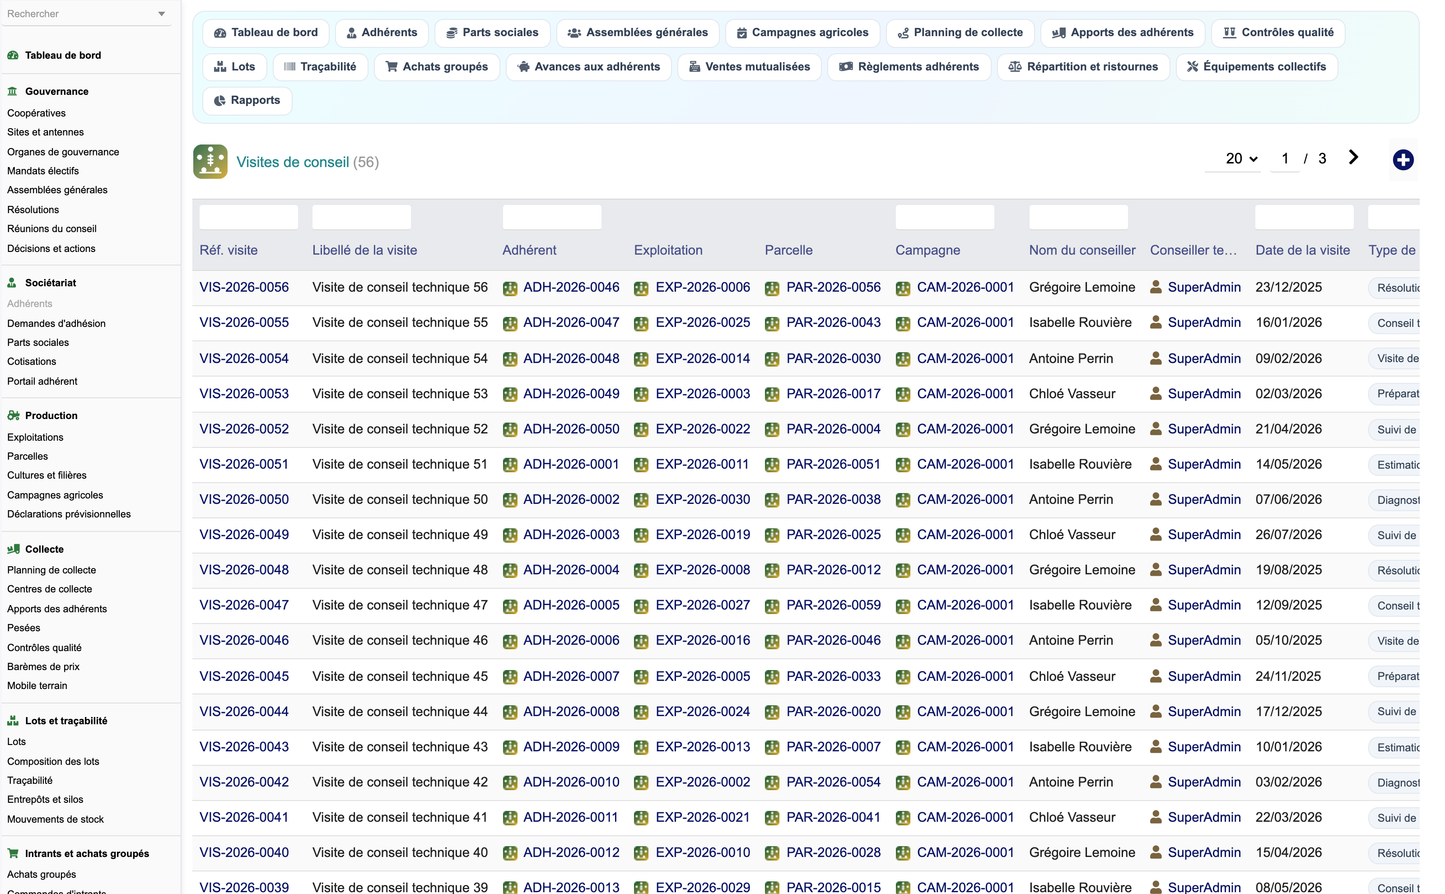The width and height of the screenshot is (1445, 894).
Task: Click the adherent icon beside ADH-2026-0001
Action: tap(510, 465)
